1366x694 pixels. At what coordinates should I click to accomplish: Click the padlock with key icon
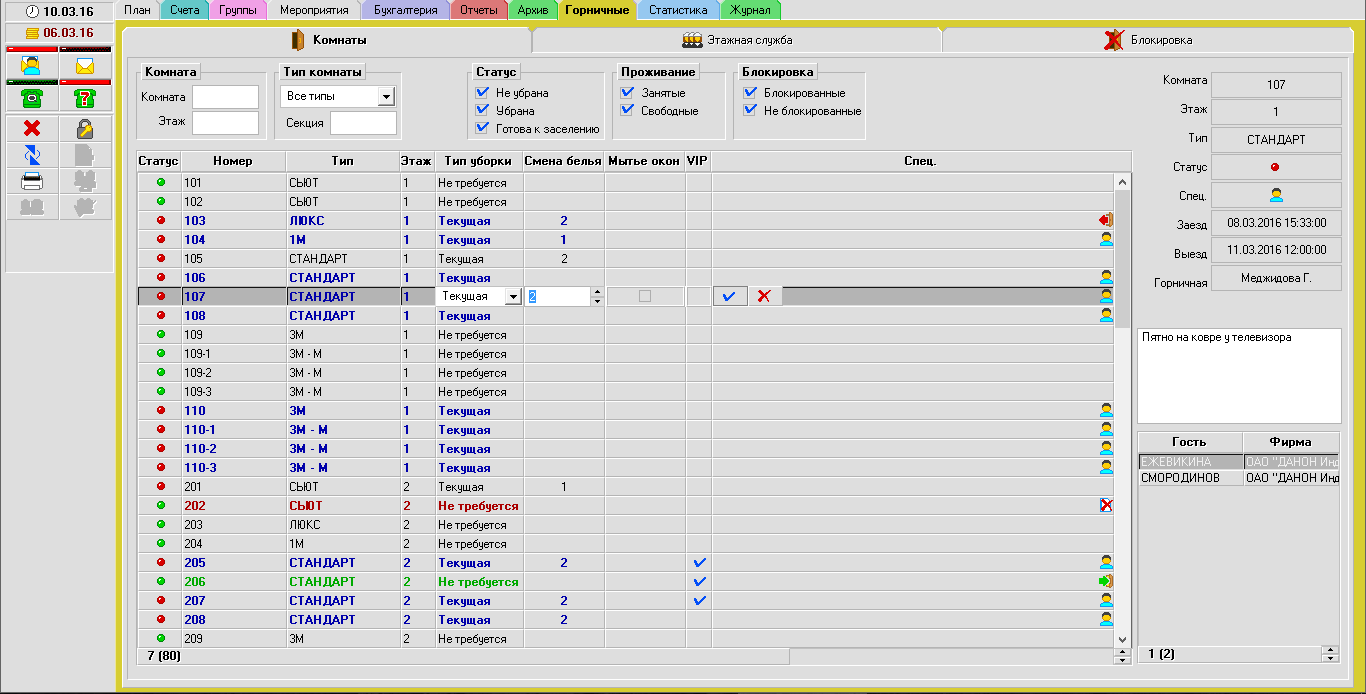85,128
